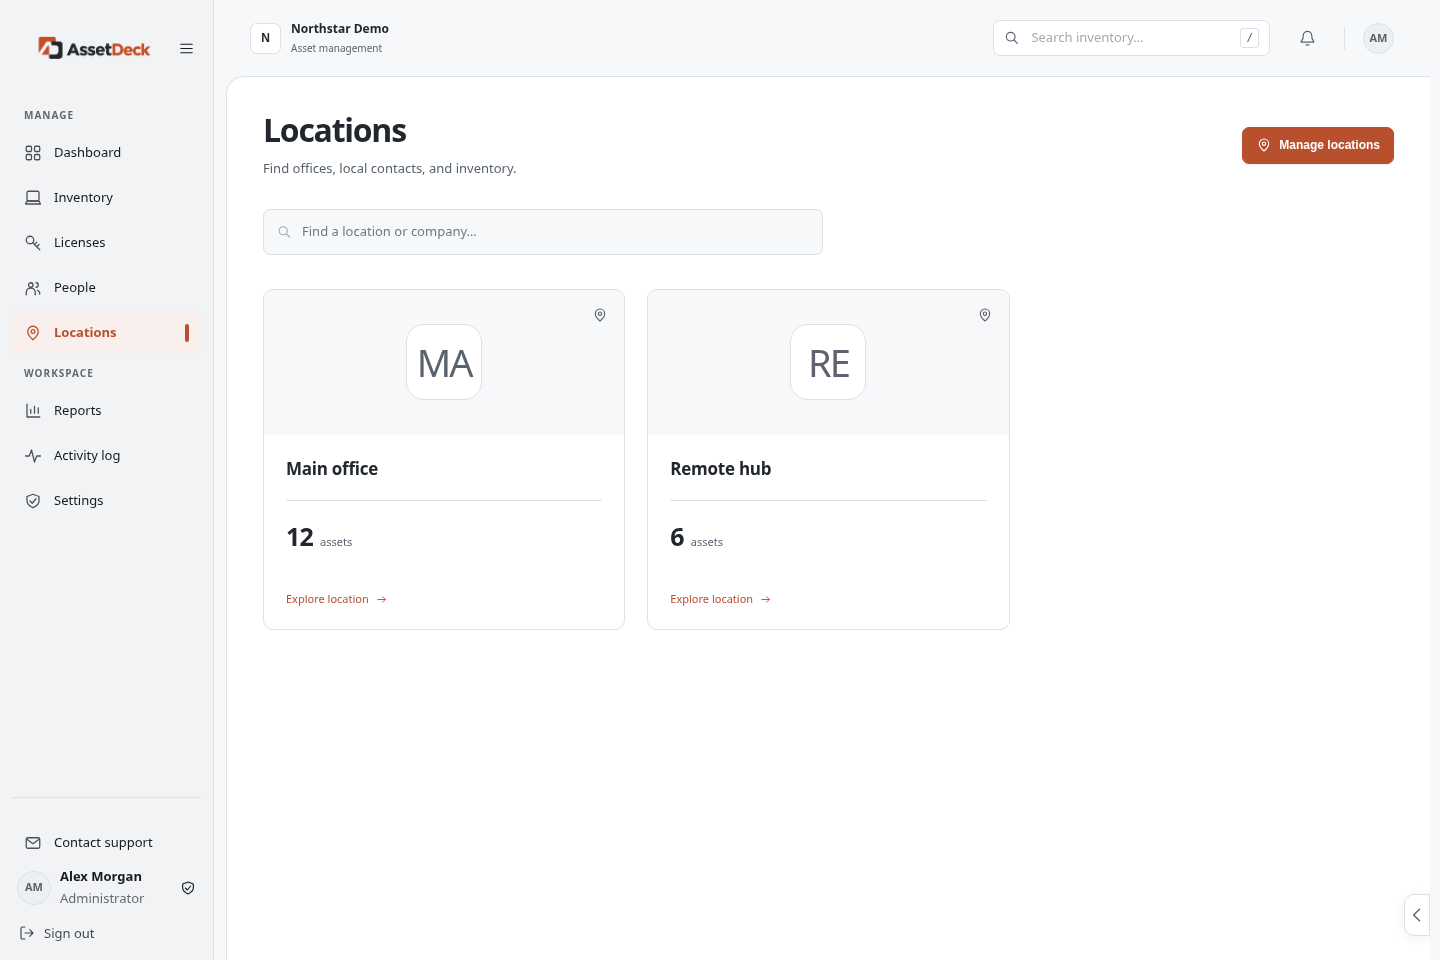Collapse sidebar with hamburger menu icon
This screenshot has height=960, width=1440.
(x=186, y=48)
